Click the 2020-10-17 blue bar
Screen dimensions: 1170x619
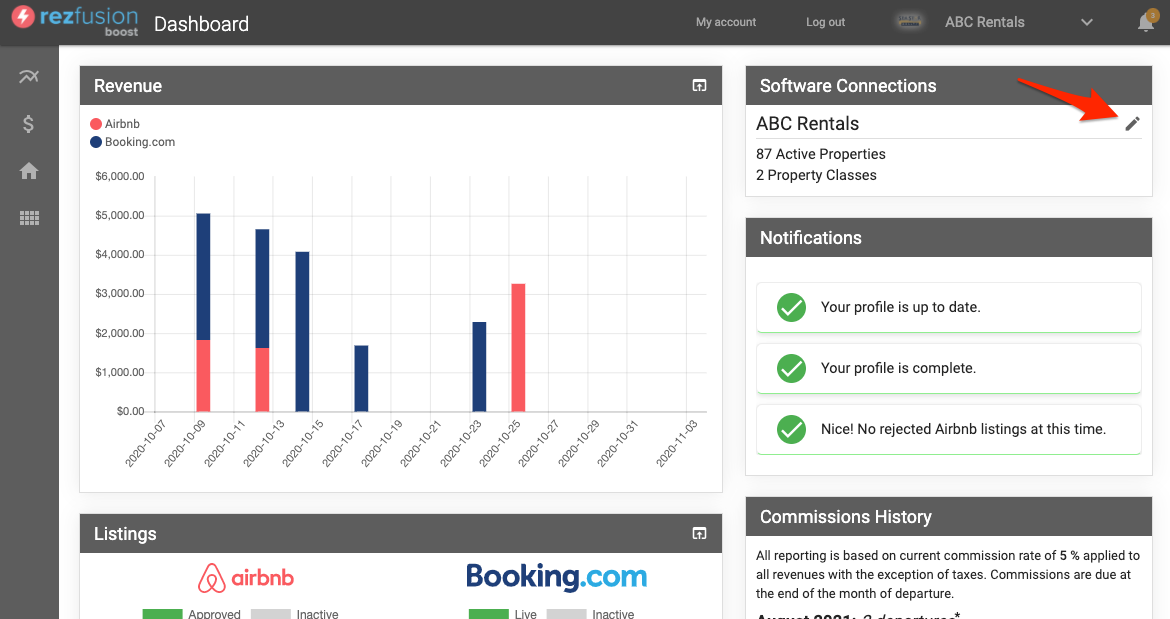point(361,379)
